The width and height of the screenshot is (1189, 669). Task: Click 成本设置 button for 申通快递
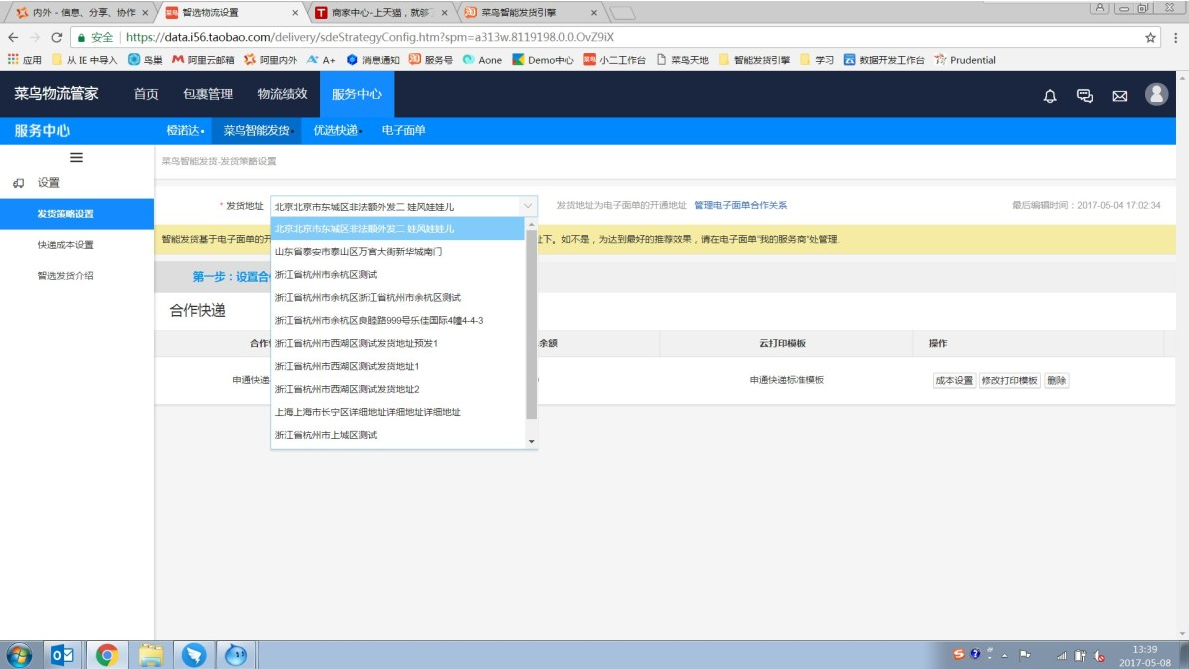coord(953,380)
